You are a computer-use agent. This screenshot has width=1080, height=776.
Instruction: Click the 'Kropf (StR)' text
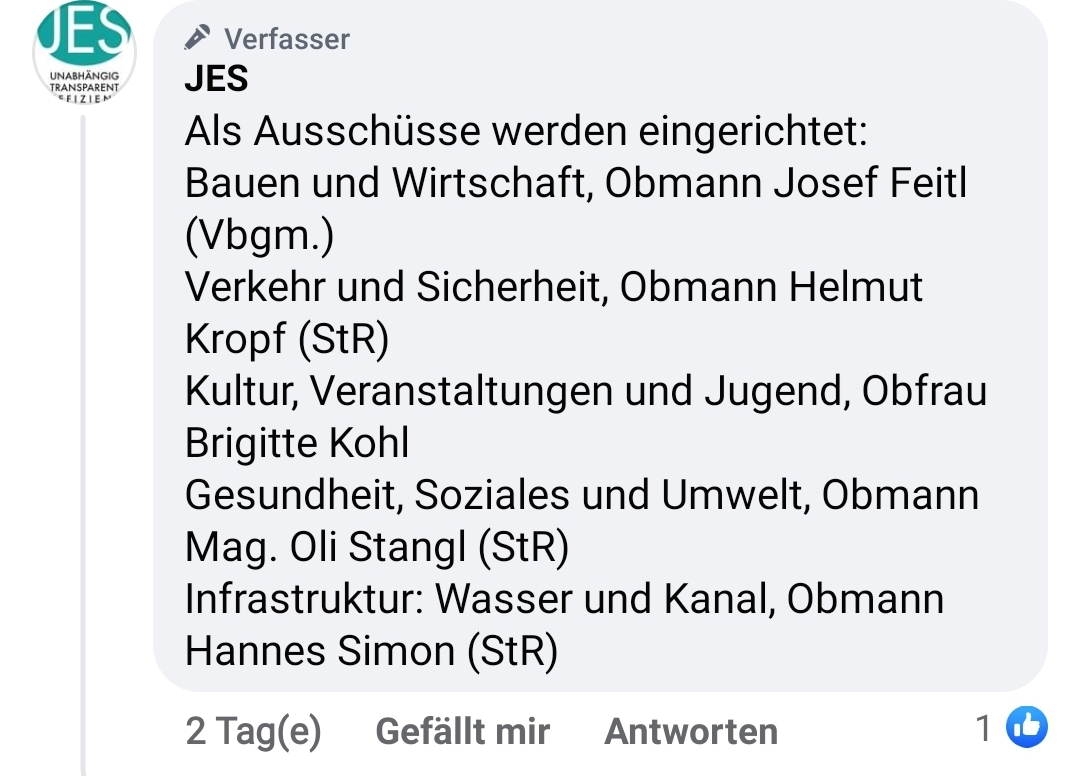point(287,339)
